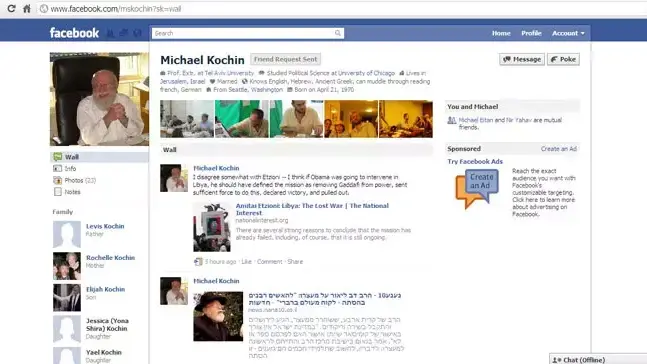This screenshot has width=647, height=364.
Task: Click the Poke button
Action: (x=563, y=59)
